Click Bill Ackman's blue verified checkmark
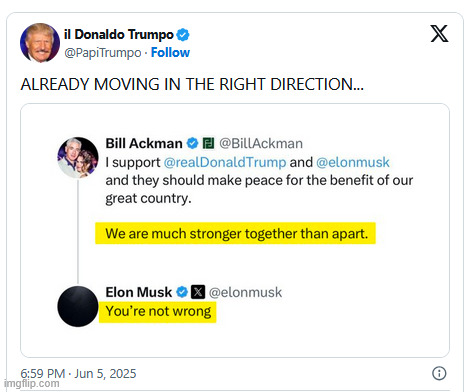 tap(192, 143)
